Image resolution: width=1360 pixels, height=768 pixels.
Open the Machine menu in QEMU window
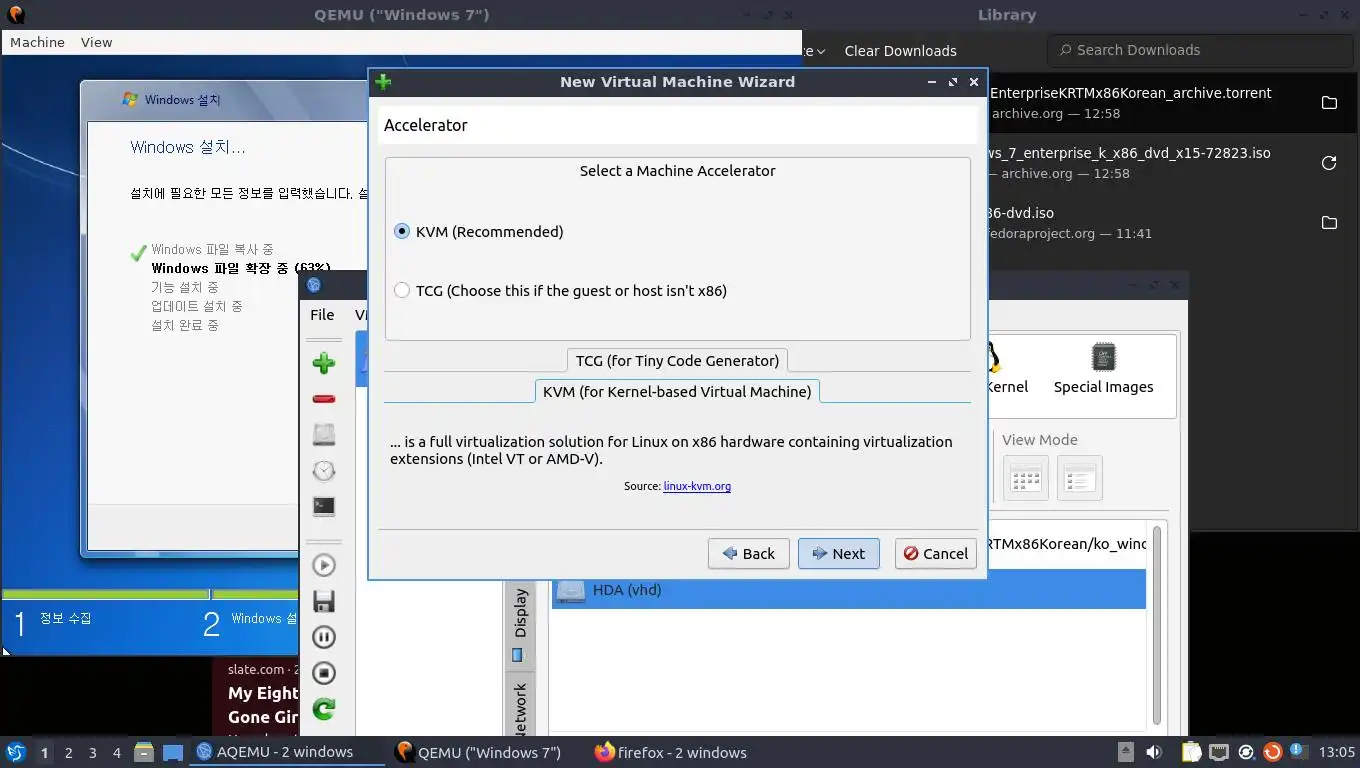pos(37,42)
